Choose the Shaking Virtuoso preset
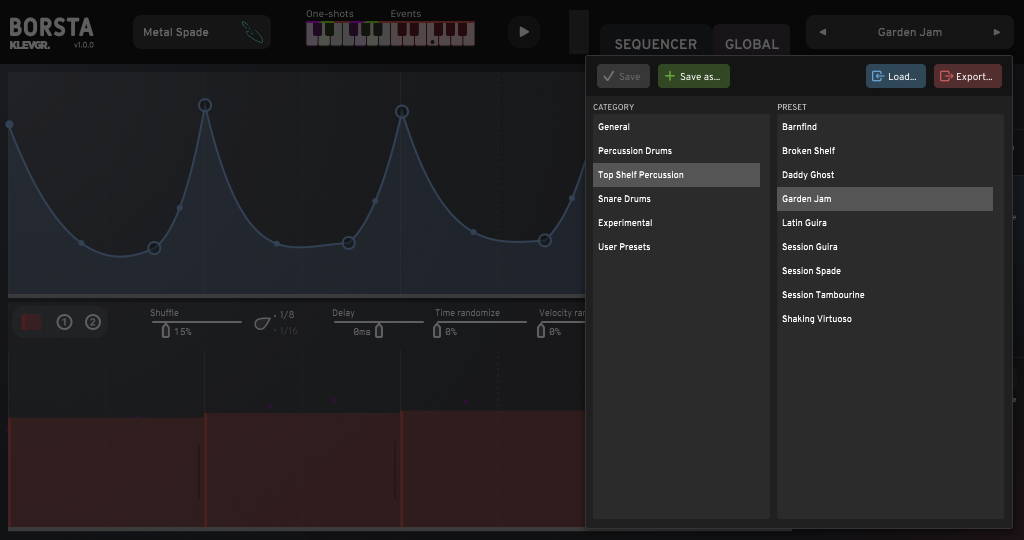The width and height of the screenshot is (1024, 540). (x=885, y=319)
